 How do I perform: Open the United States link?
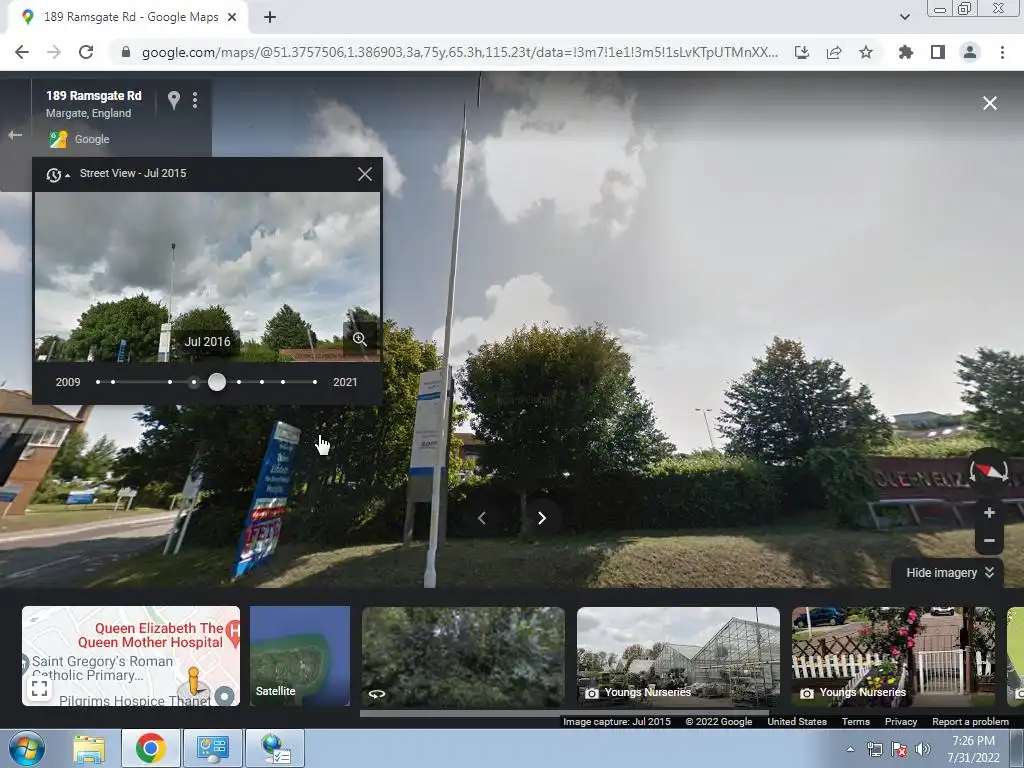[796, 722]
